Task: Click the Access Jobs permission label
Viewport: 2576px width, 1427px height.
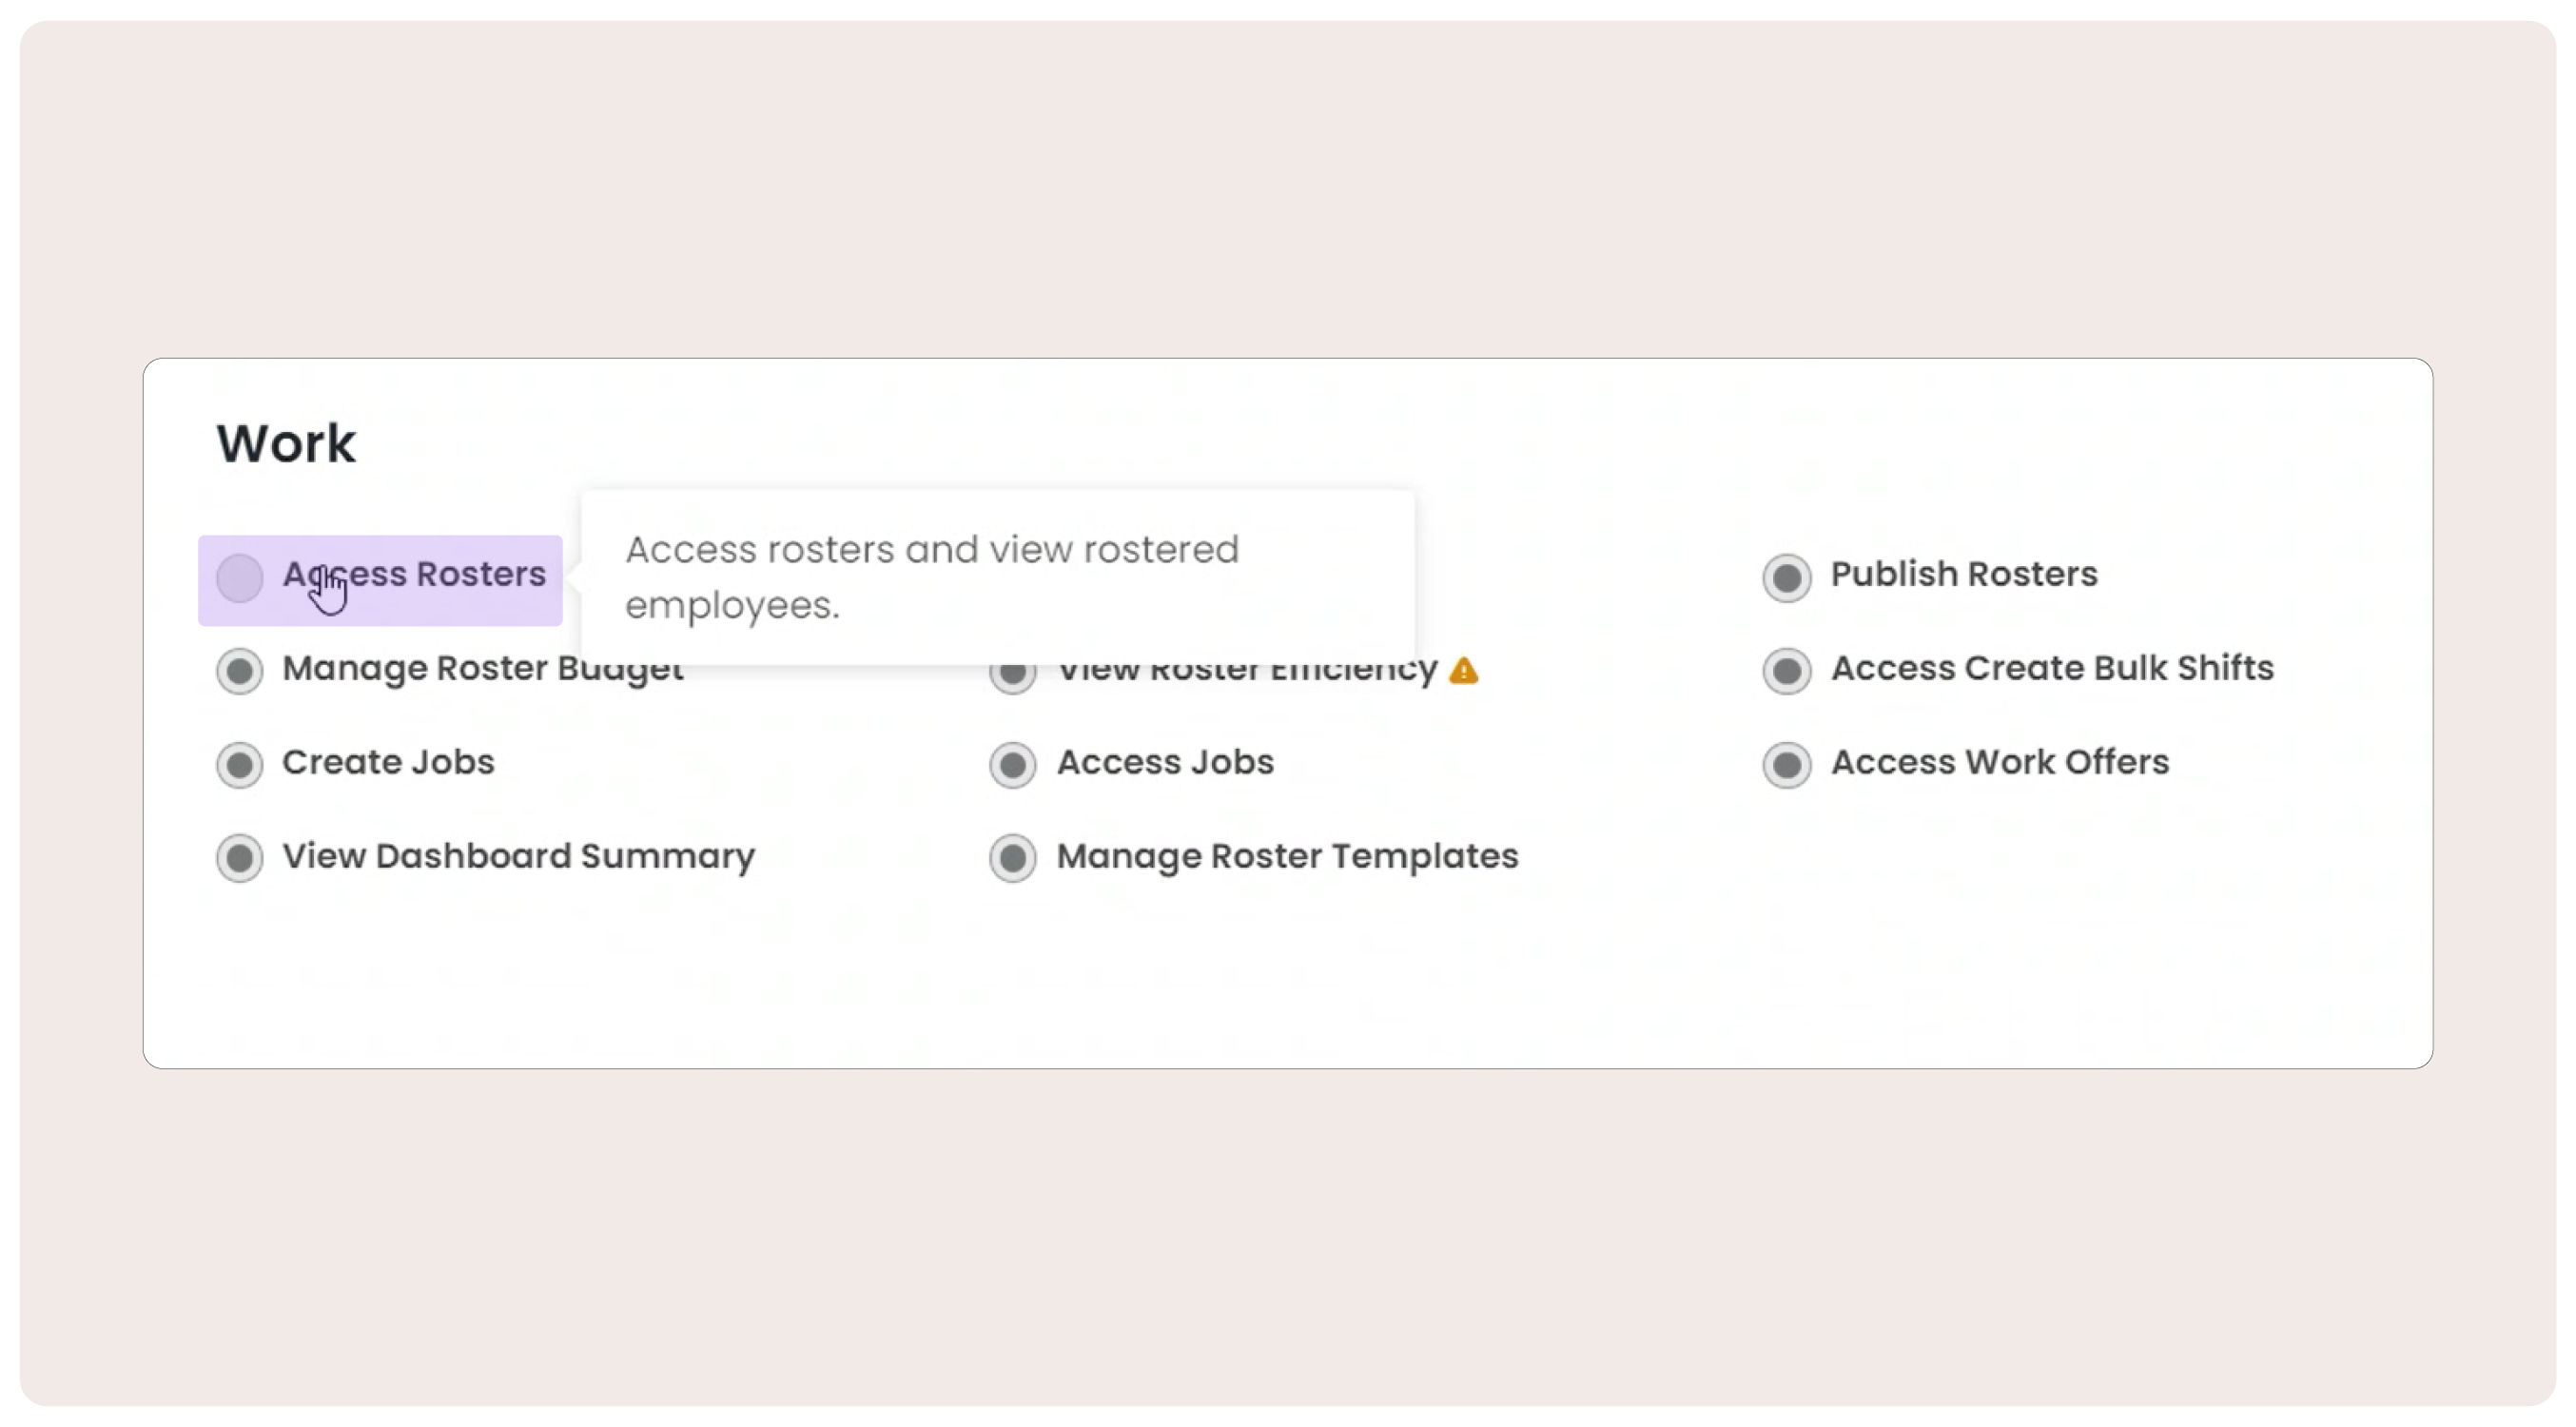Action: pos(1165,762)
